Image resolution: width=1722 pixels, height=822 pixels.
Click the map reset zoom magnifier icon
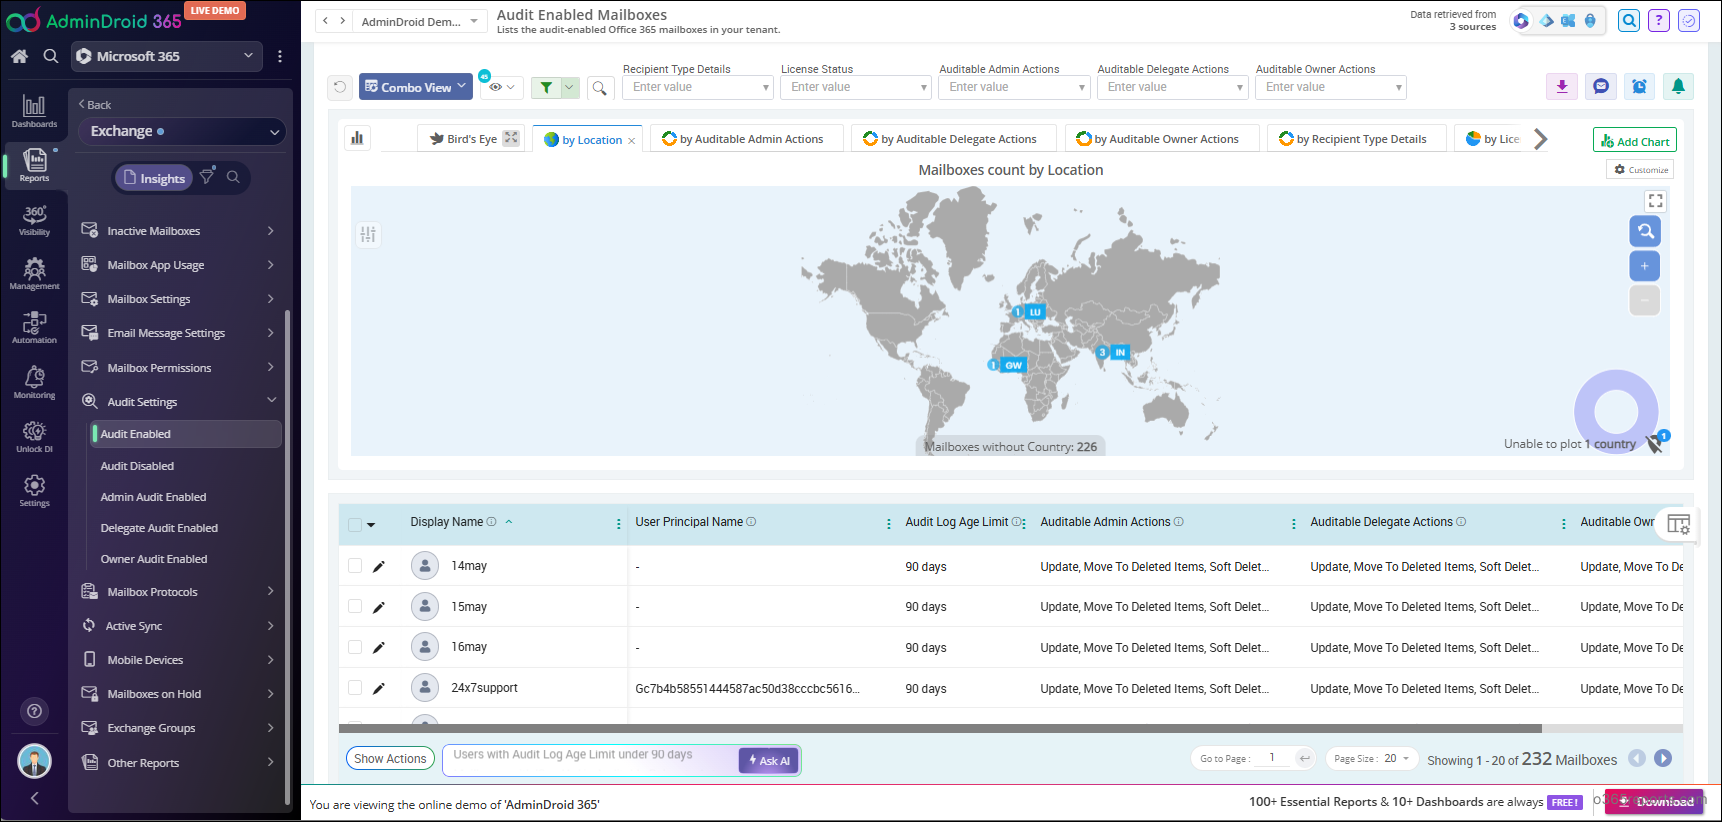[x=1644, y=231]
